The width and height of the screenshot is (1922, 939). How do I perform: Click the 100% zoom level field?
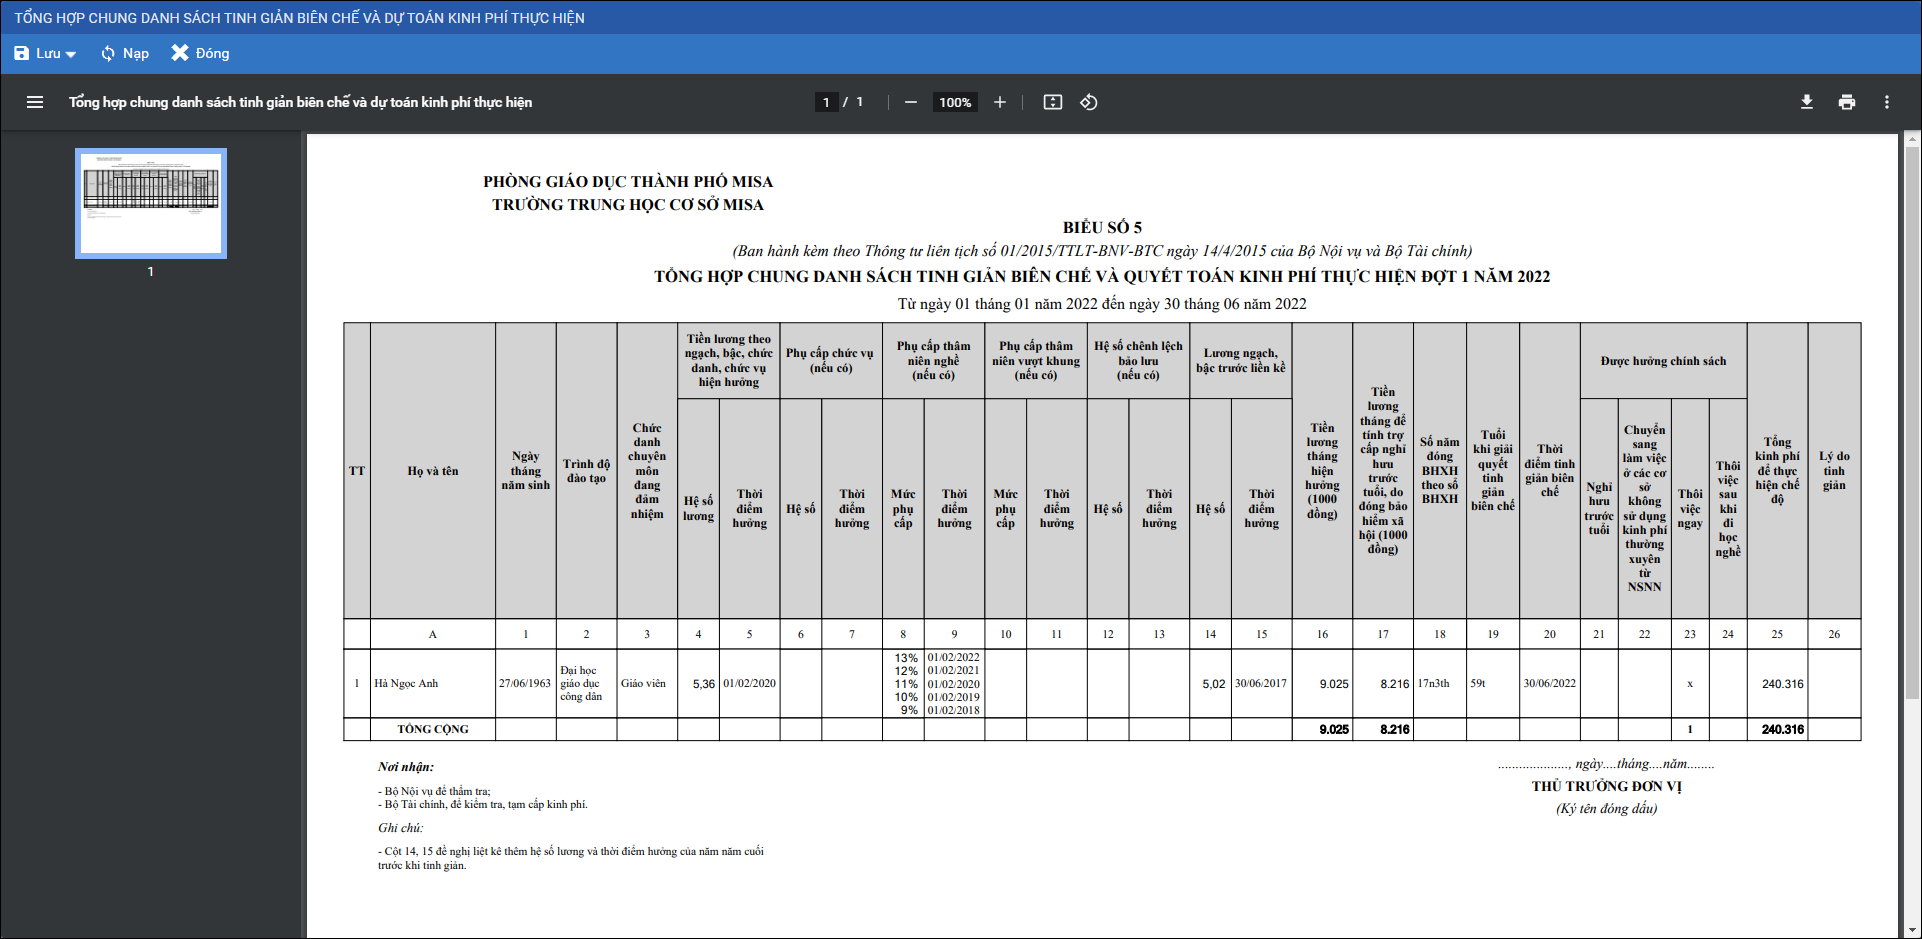(x=955, y=102)
